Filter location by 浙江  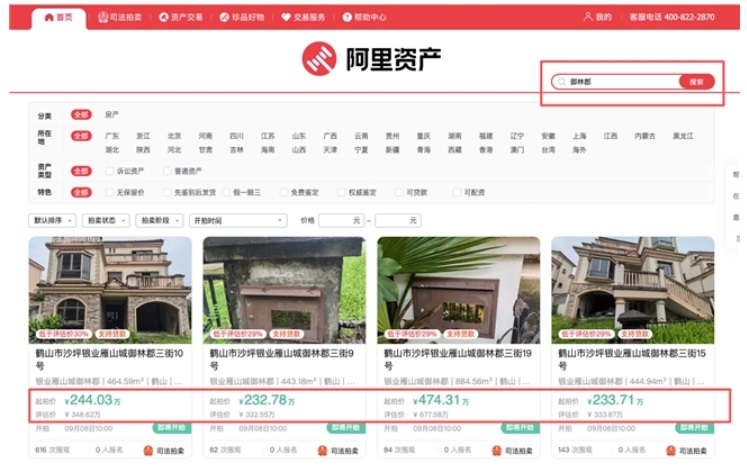(x=143, y=136)
